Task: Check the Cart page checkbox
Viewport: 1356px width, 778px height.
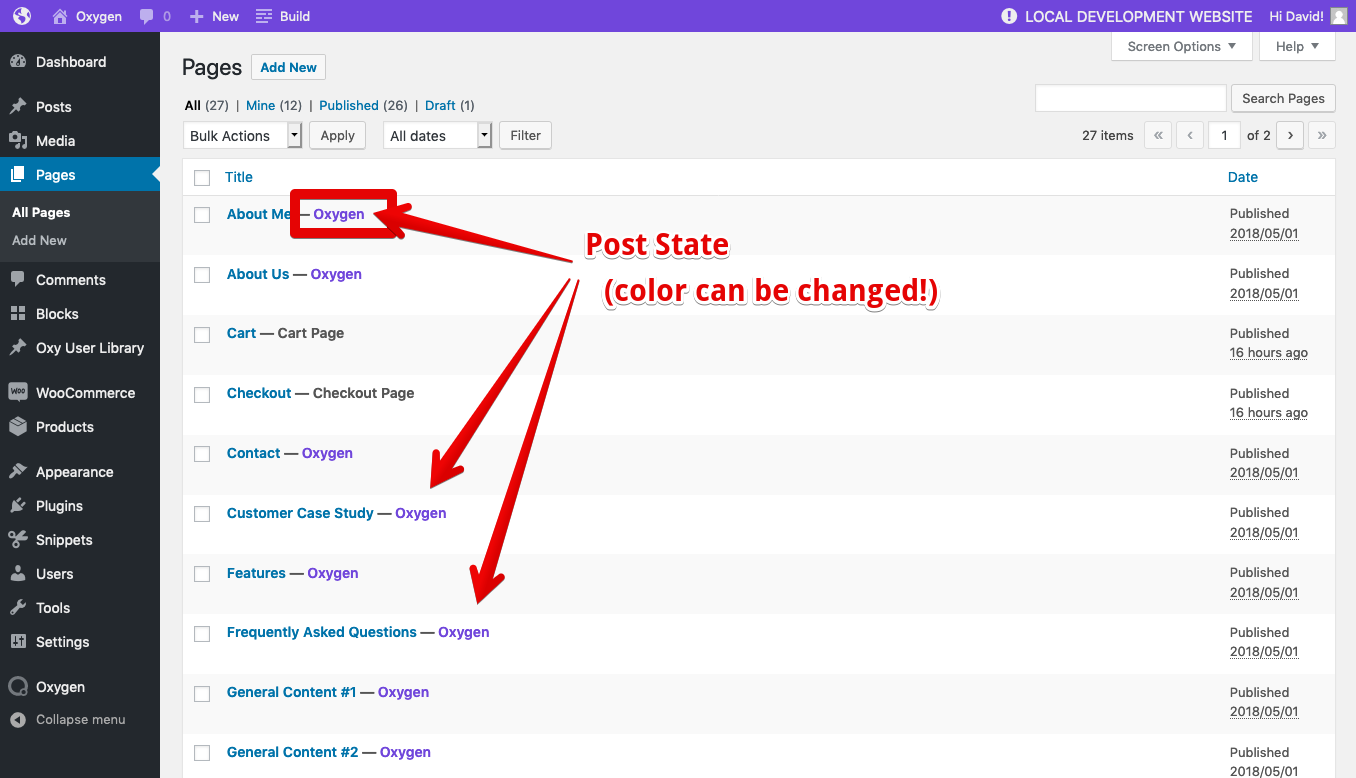Action: point(202,335)
